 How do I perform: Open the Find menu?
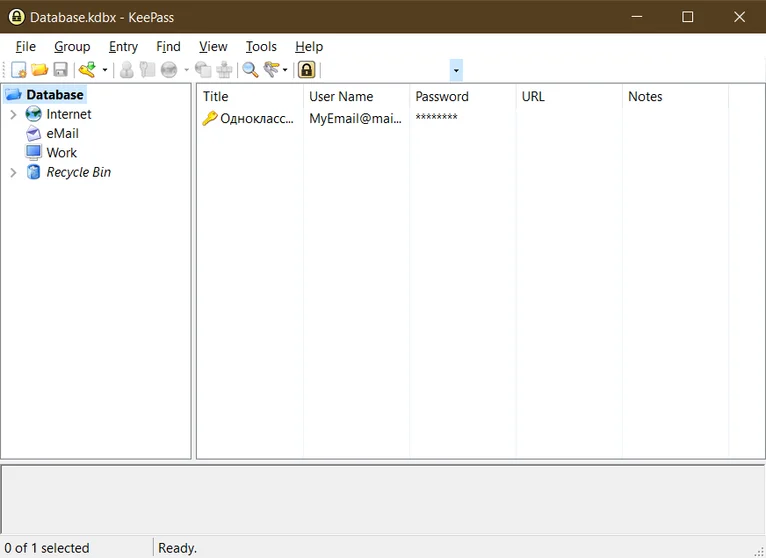coord(169,47)
